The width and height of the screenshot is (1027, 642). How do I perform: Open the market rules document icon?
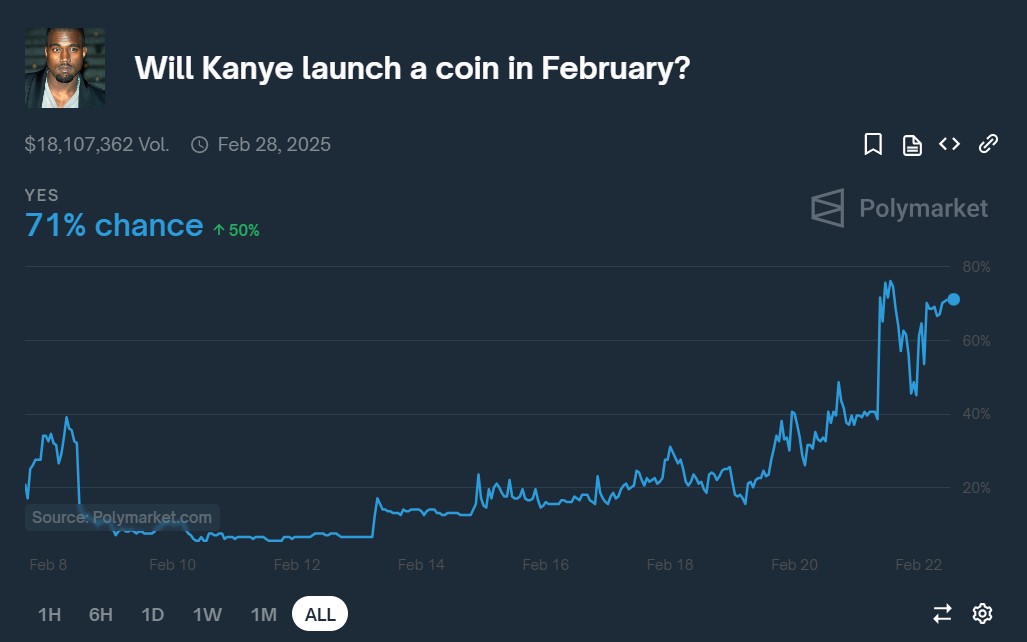coord(911,144)
